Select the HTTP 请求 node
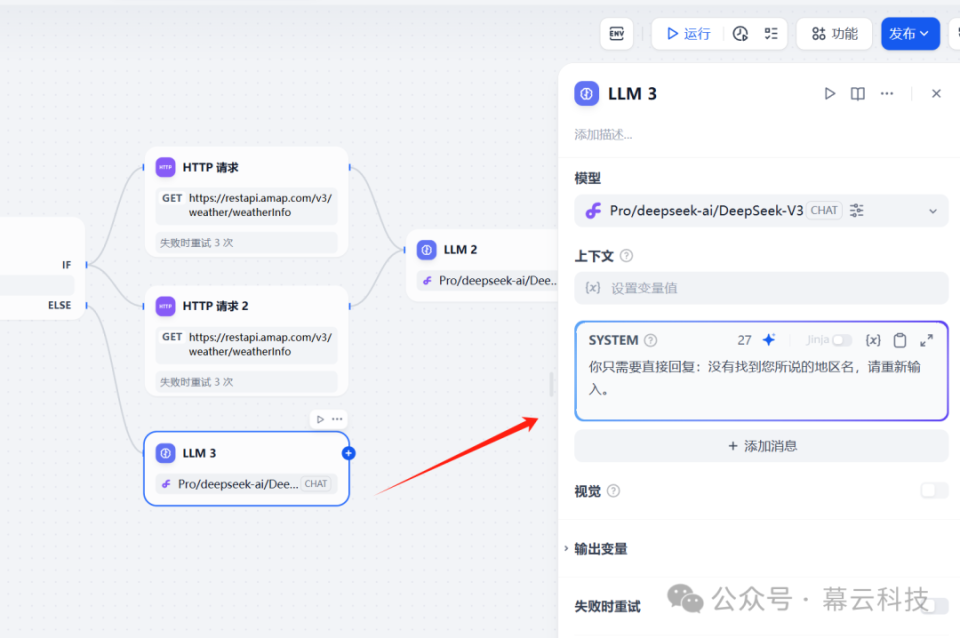The image size is (960, 638). pos(247,201)
